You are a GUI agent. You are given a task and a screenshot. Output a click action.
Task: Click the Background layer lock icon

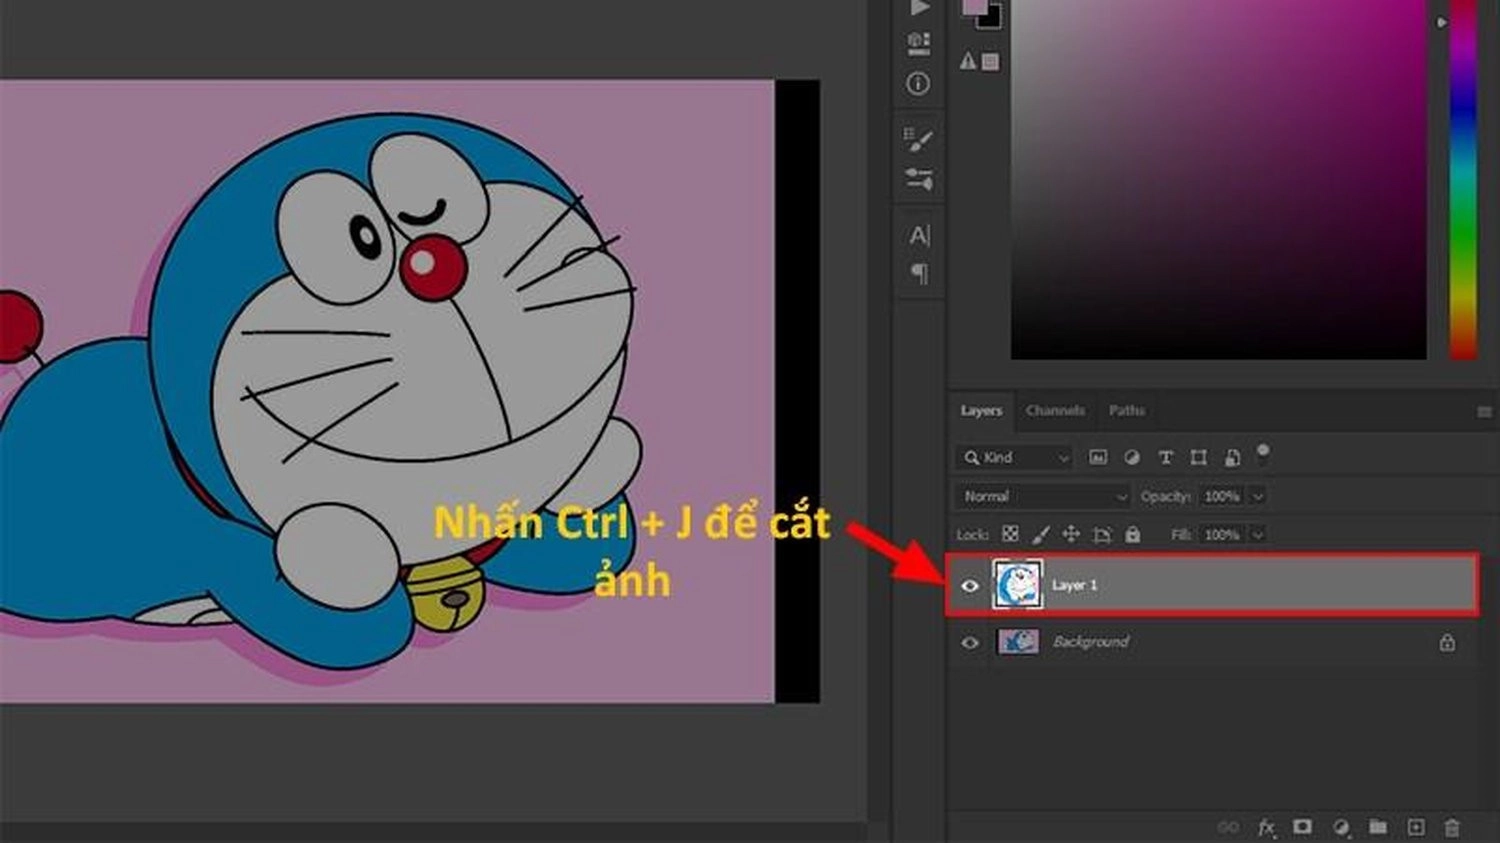pyautogui.click(x=1447, y=642)
